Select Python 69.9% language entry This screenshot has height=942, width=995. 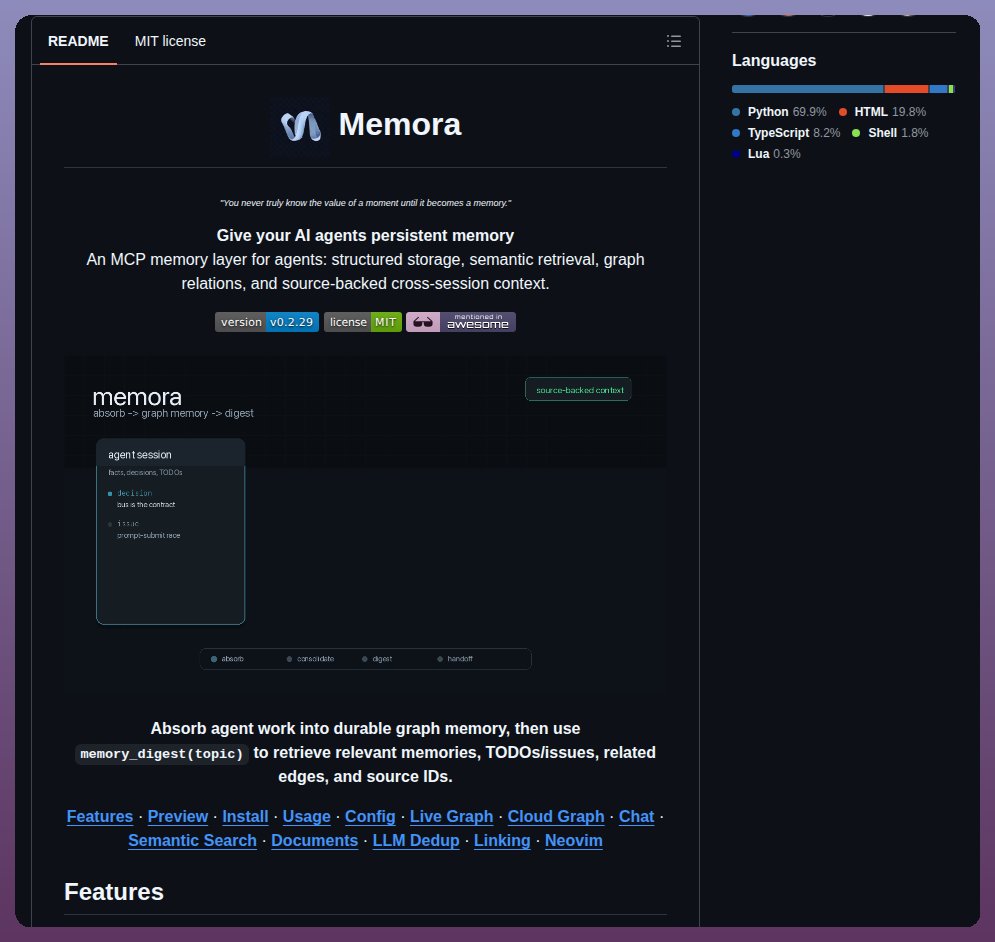779,112
